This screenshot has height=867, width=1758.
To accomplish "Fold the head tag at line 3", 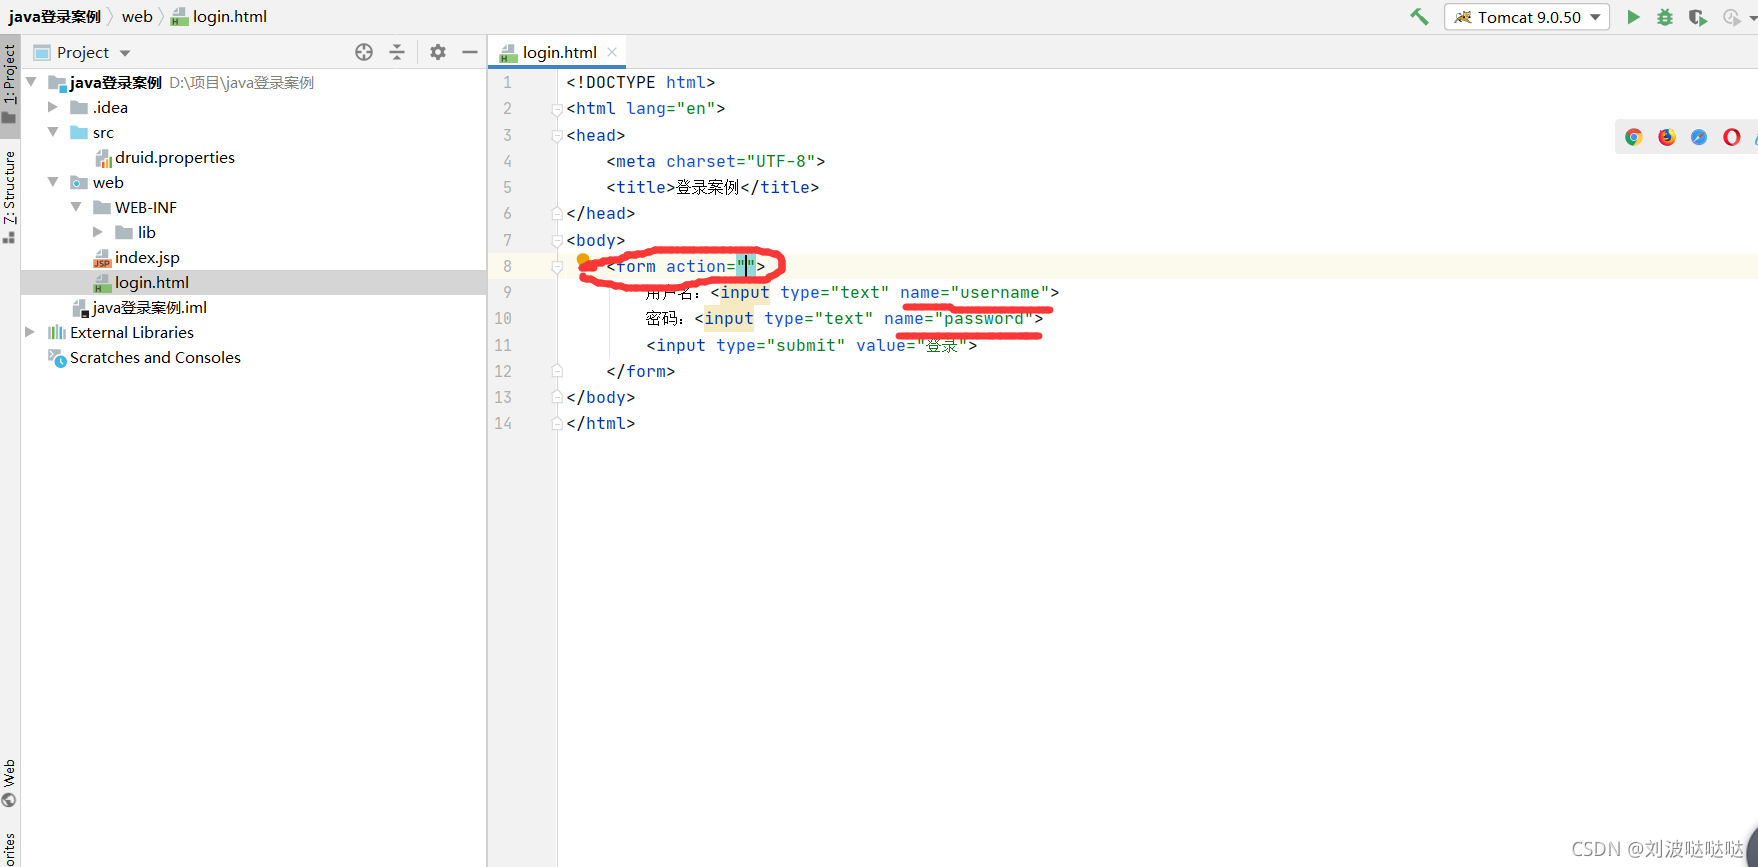I will coord(557,135).
